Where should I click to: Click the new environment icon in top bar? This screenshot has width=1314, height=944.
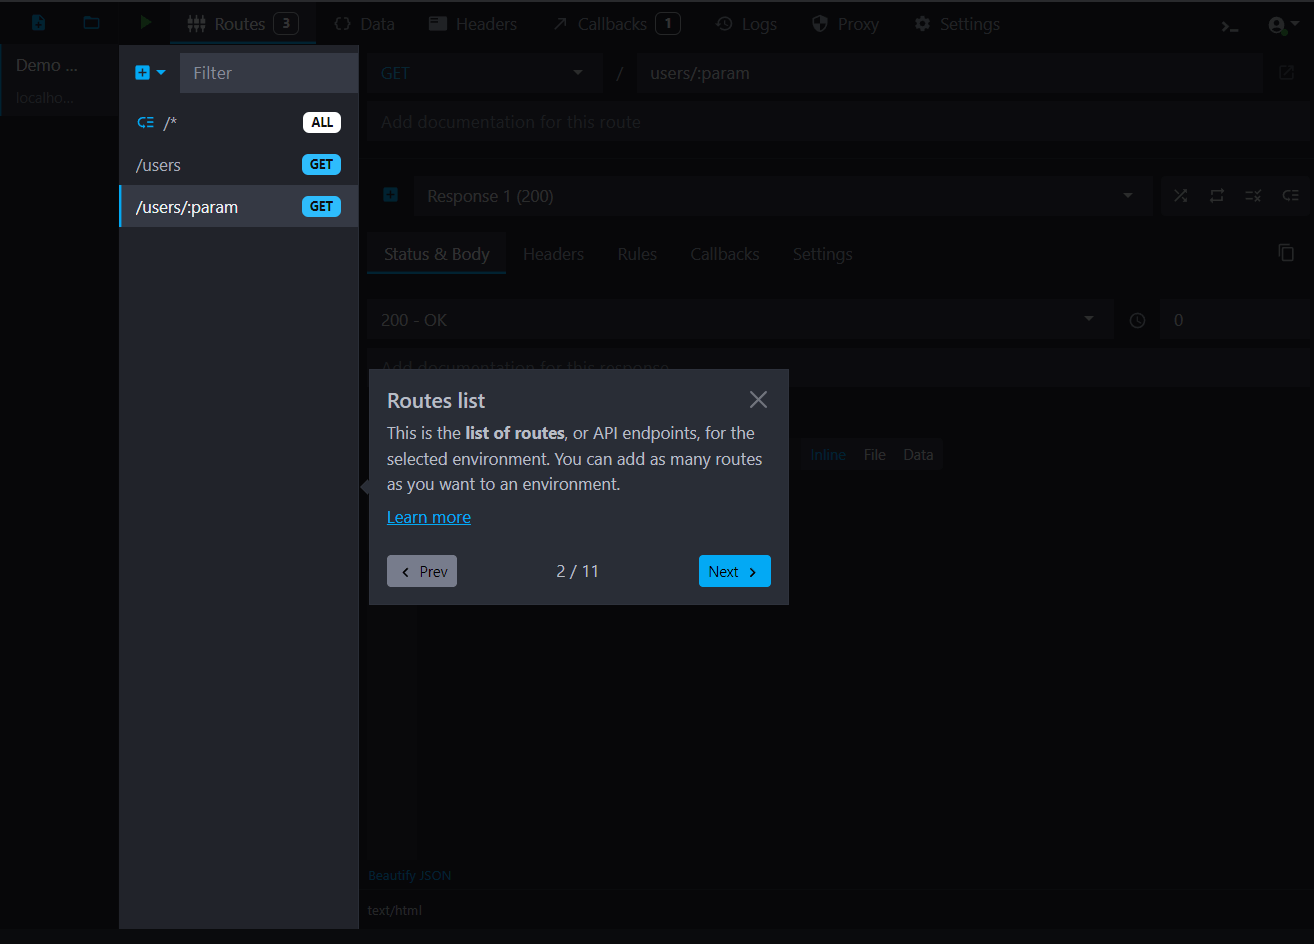[x=38, y=23]
